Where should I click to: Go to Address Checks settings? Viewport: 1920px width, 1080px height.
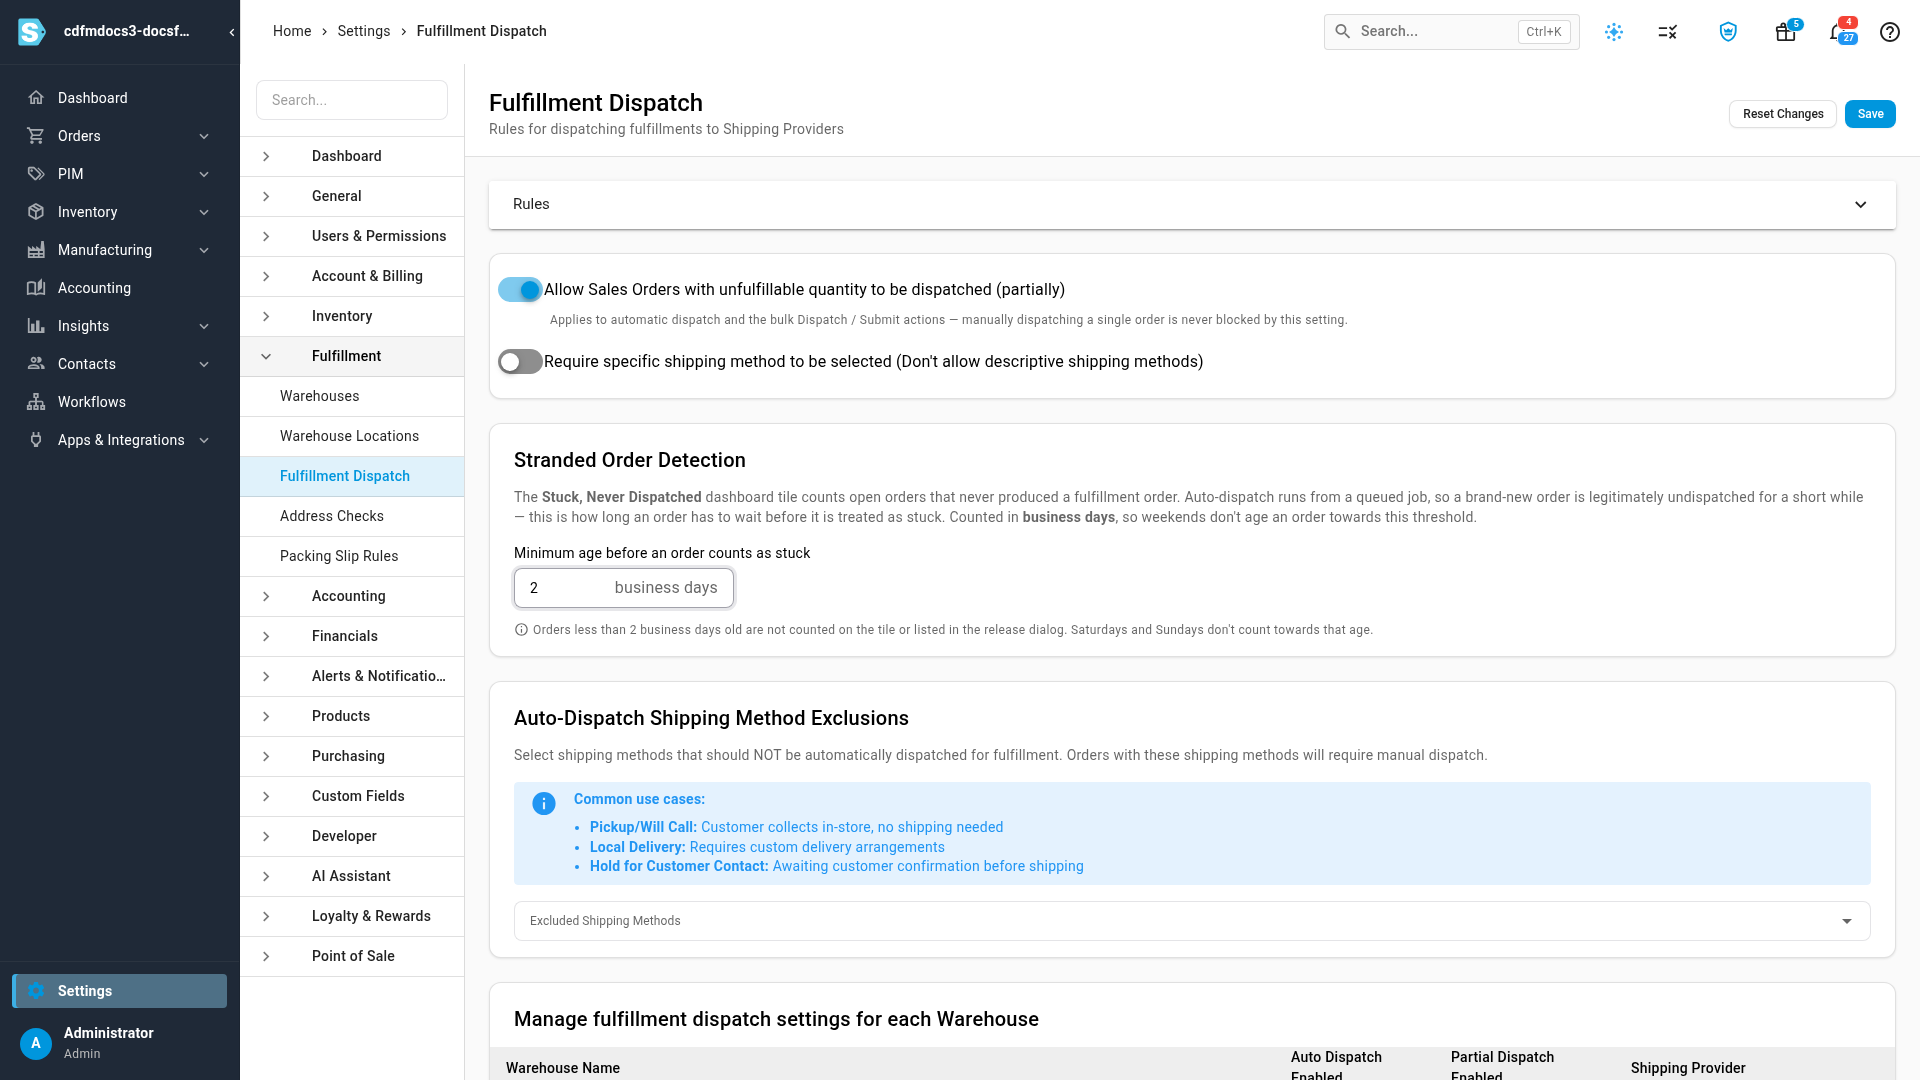tap(352, 516)
